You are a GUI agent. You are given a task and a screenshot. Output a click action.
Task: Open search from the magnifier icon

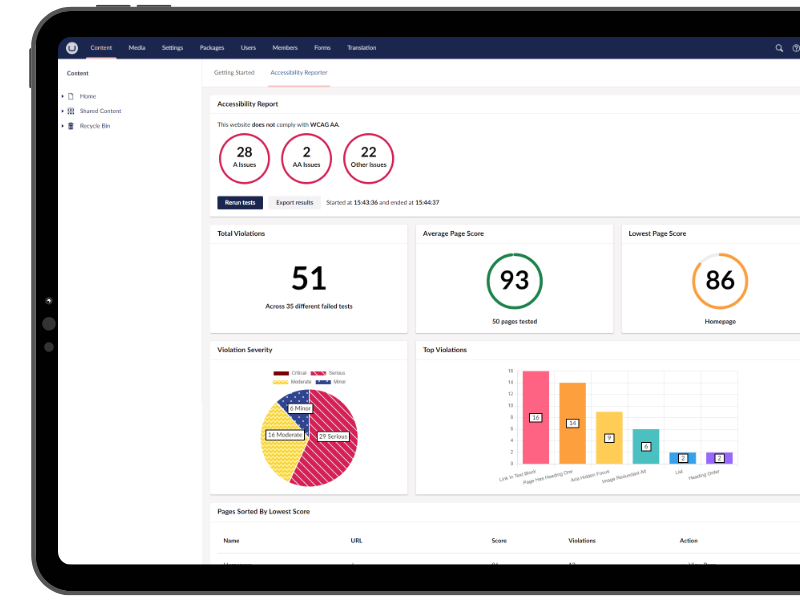tap(778, 47)
